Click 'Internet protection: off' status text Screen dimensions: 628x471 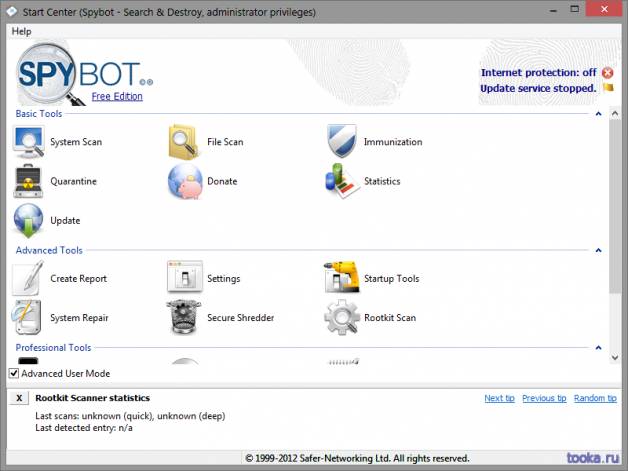[x=539, y=73]
